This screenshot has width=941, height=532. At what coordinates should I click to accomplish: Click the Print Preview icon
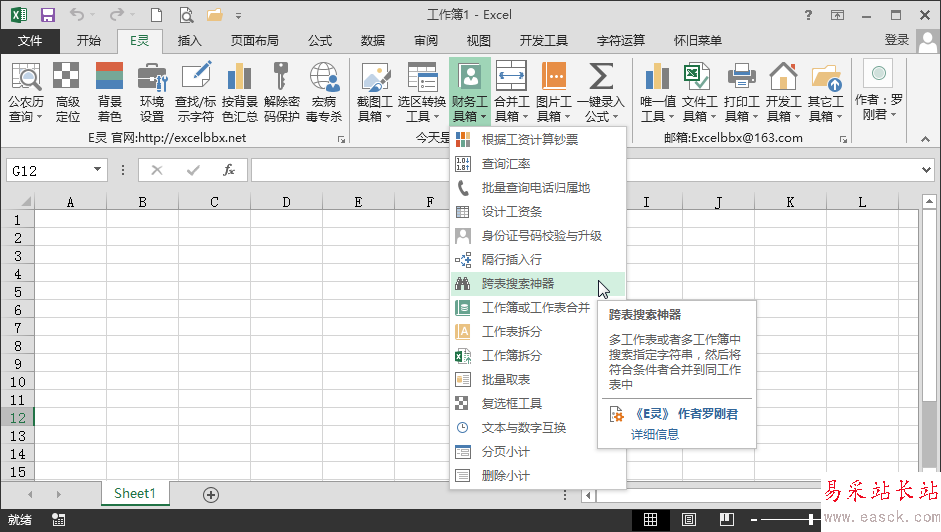pos(187,15)
